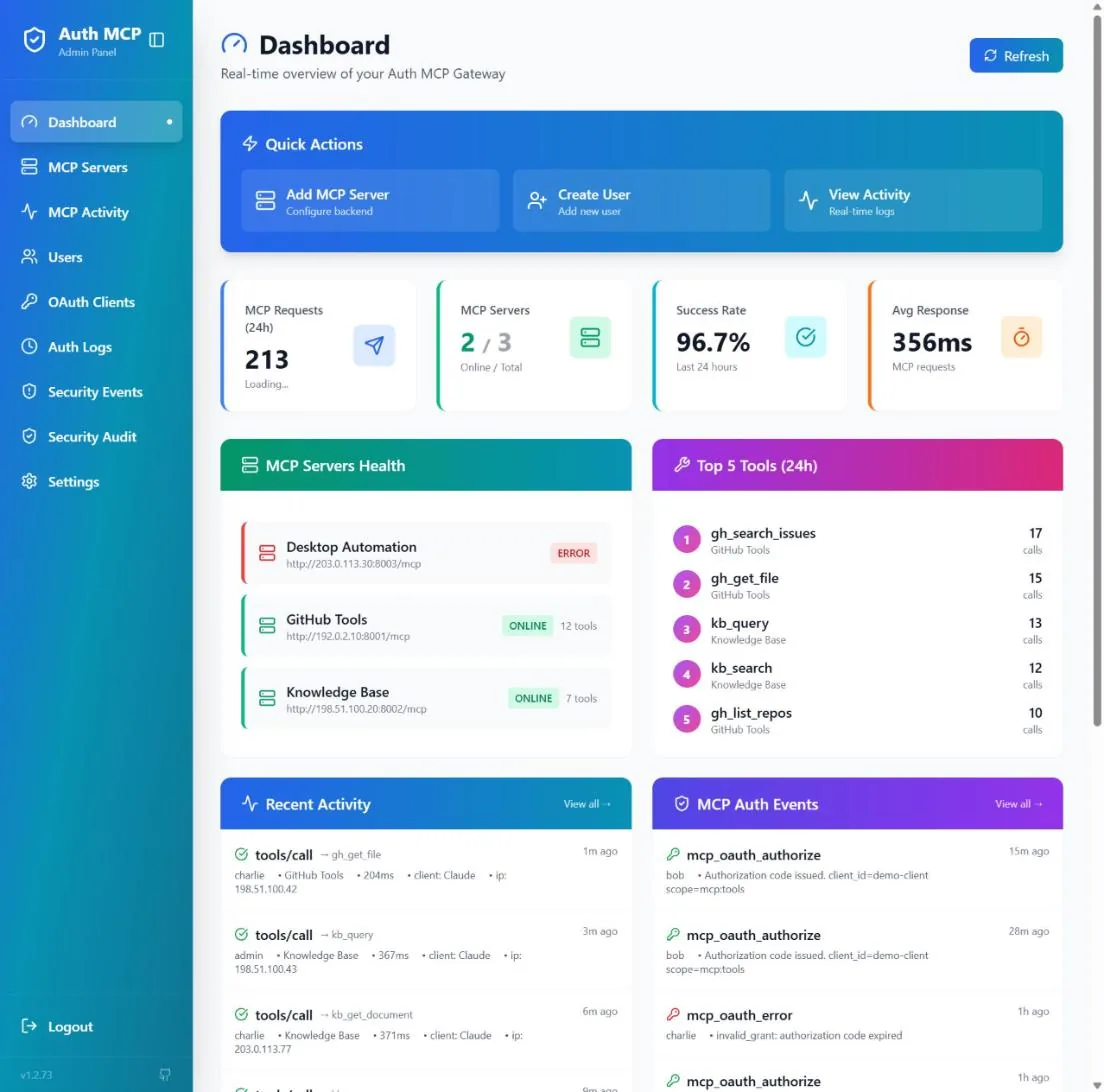The height and width of the screenshot is (1092, 1104).
Task: Click the wrench icon in Top 5 Tools header
Action: click(x=682, y=465)
